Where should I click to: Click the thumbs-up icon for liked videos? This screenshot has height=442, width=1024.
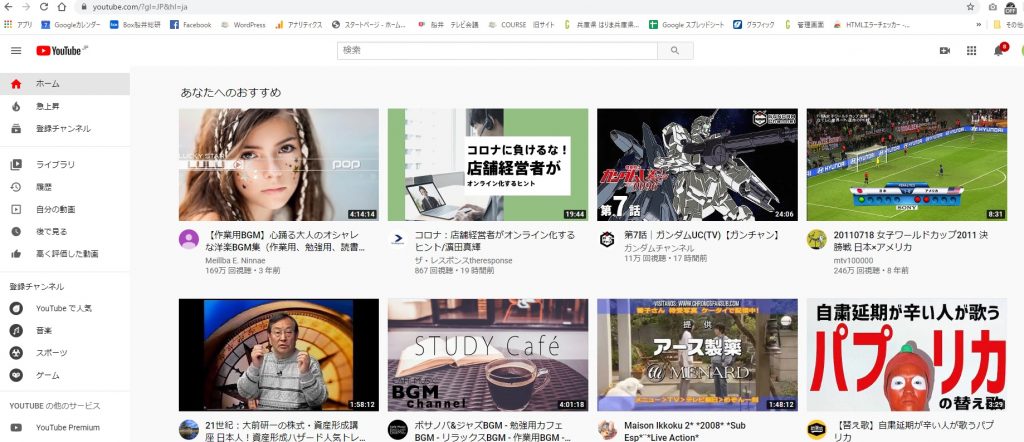[x=16, y=254]
